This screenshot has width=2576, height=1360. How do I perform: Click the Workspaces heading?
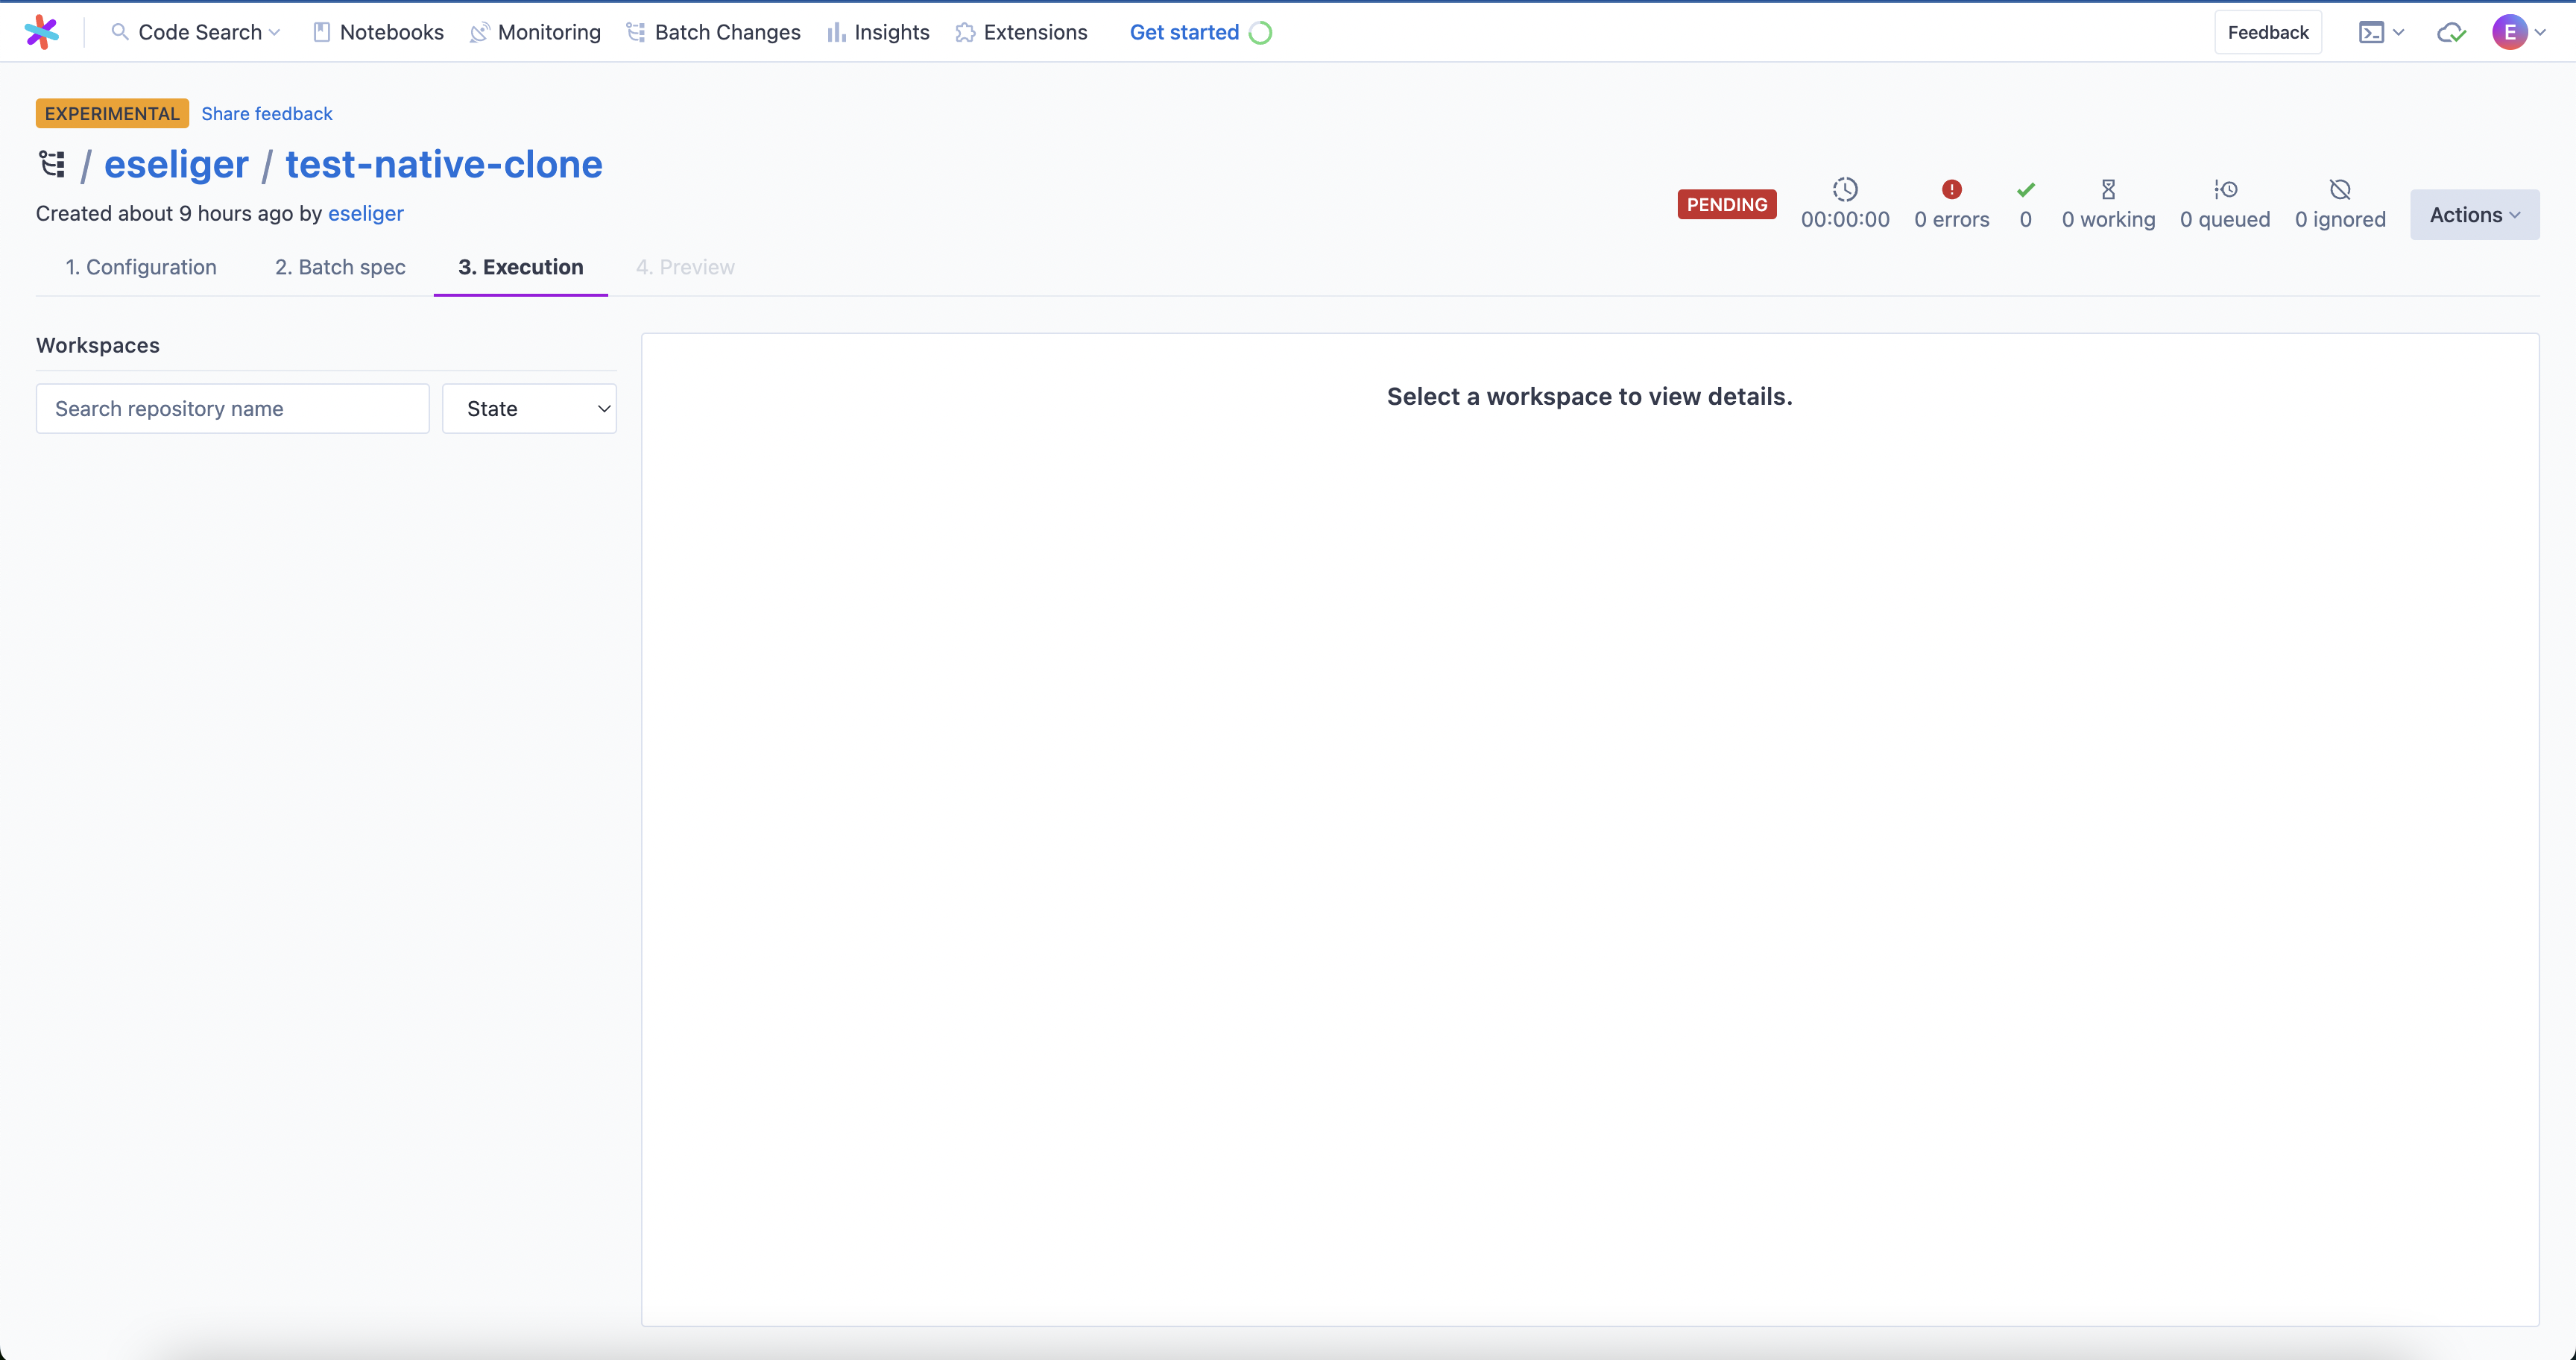(98, 345)
